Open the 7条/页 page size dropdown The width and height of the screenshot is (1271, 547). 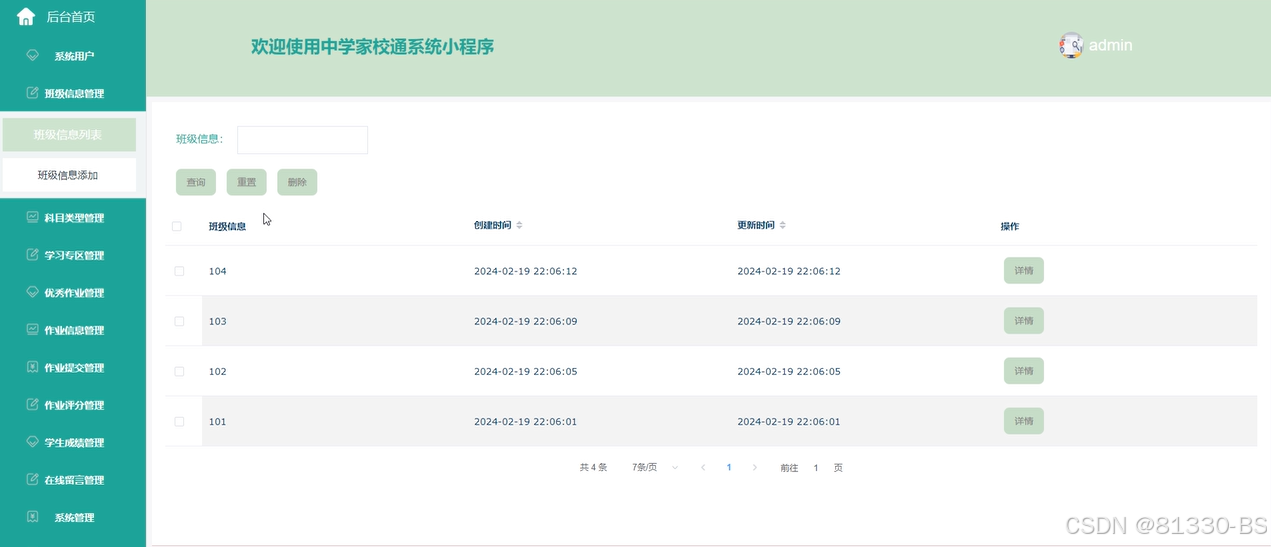(x=655, y=468)
